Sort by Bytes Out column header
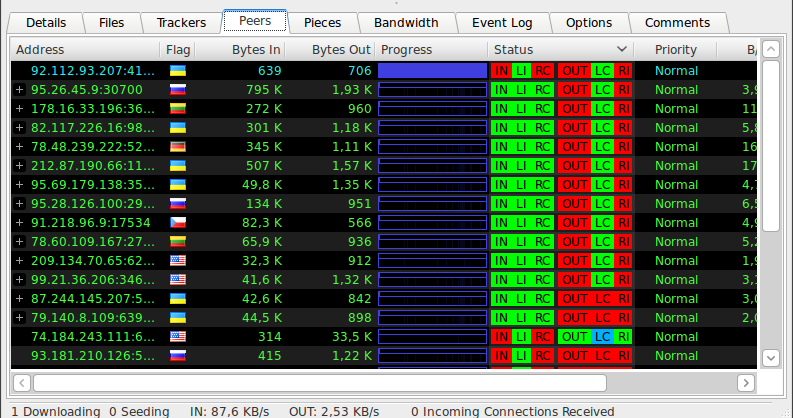 (331, 50)
